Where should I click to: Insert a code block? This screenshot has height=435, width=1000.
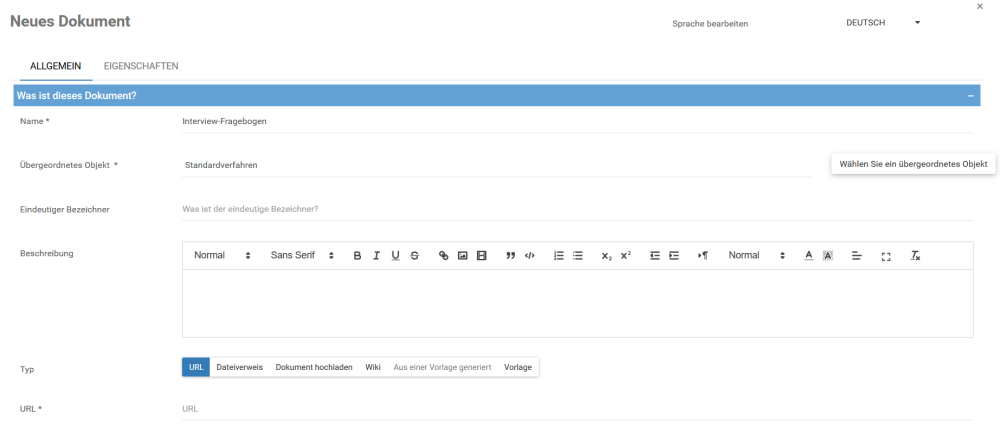529,256
